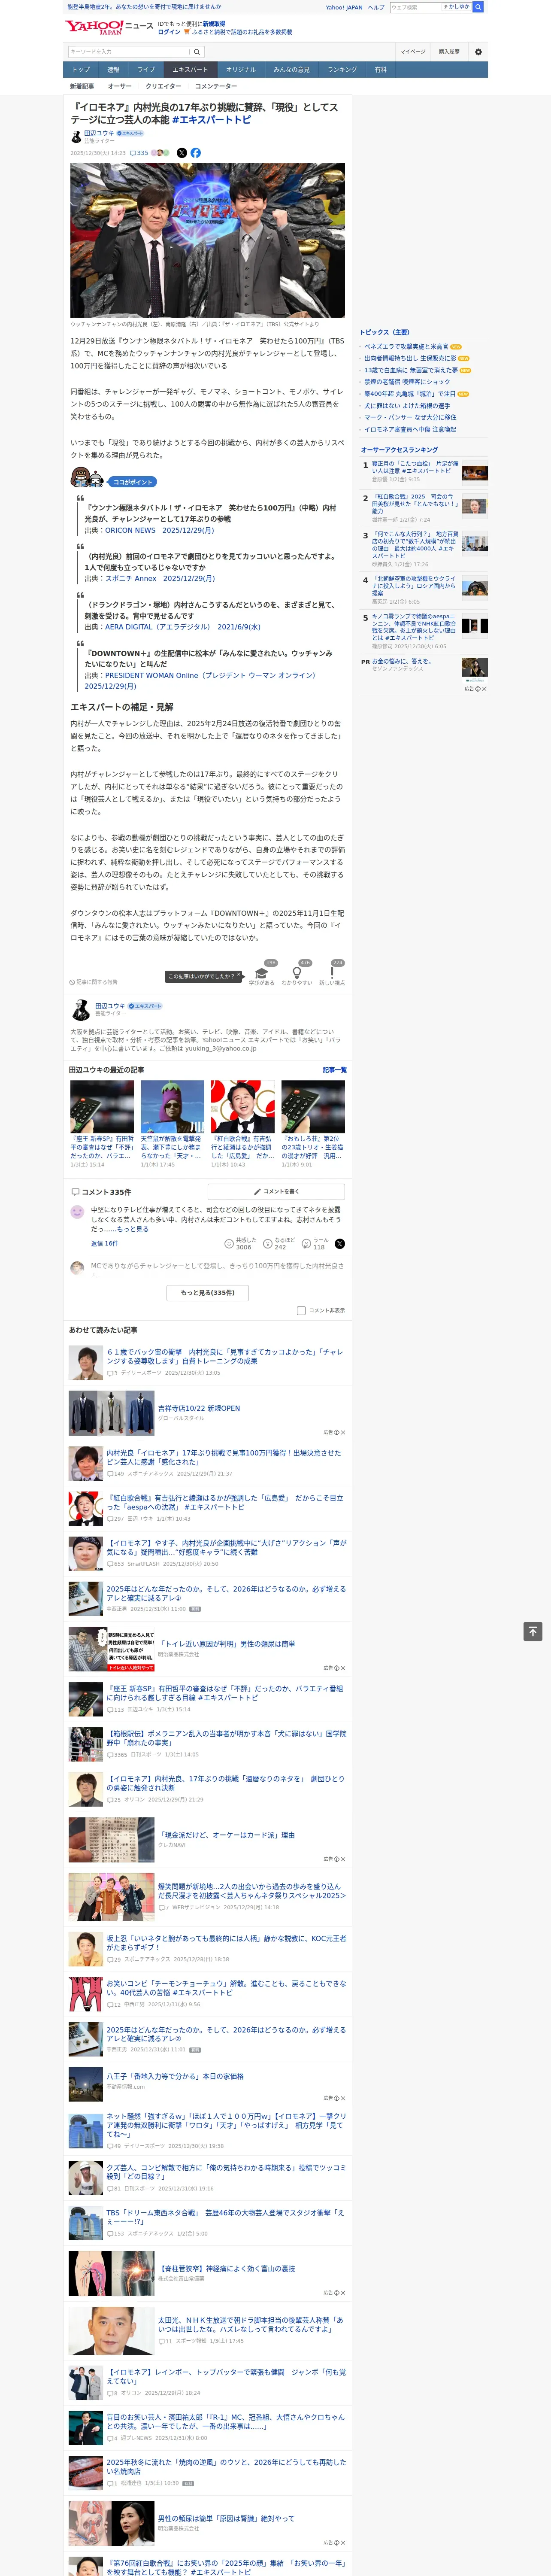551x2576 pixels.
Task: Click the ウェブ検索 input field
Action: click(415, 7)
